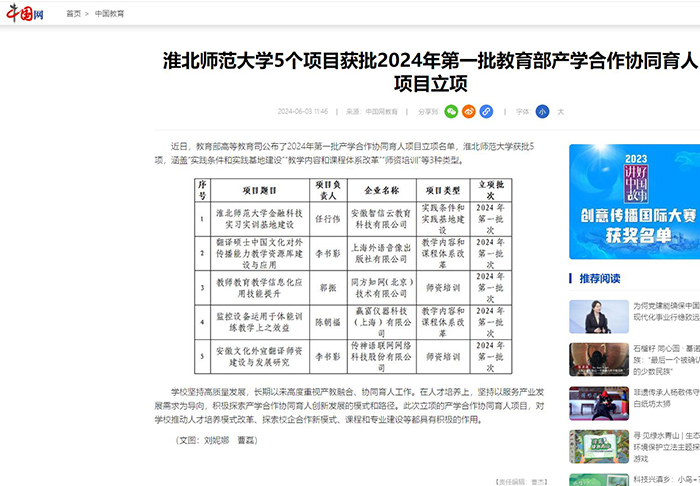The height and width of the screenshot is (486, 700).
Task: Open recommended article starting with 石榴籽
Action: (665, 353)
